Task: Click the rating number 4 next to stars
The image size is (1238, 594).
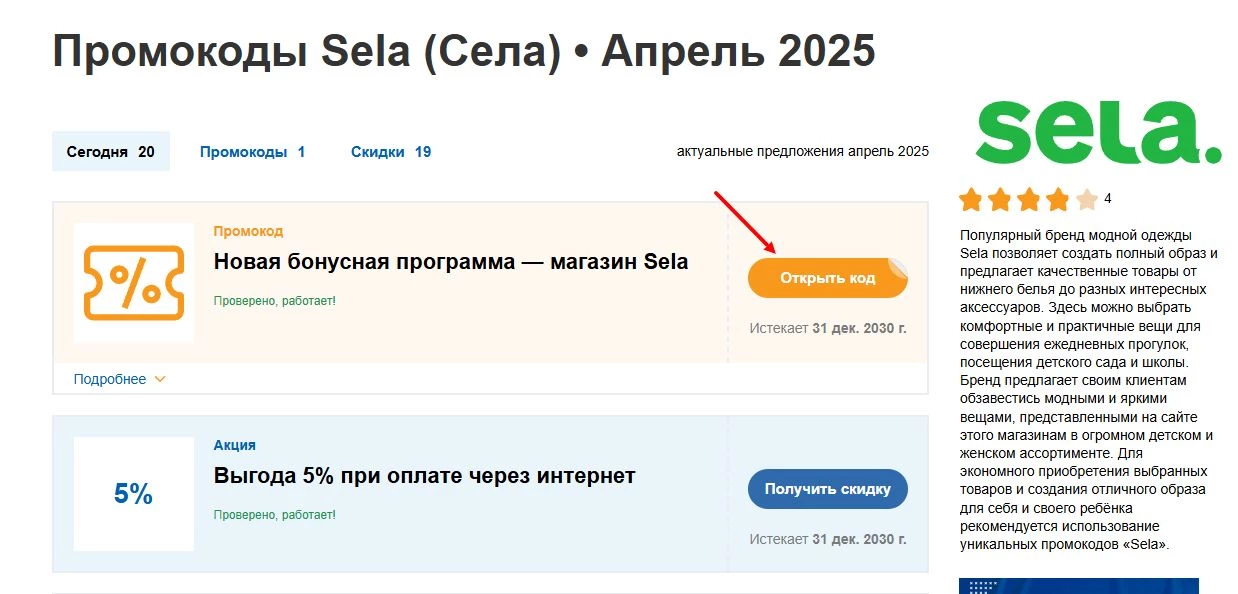Action: [1108, 199]
